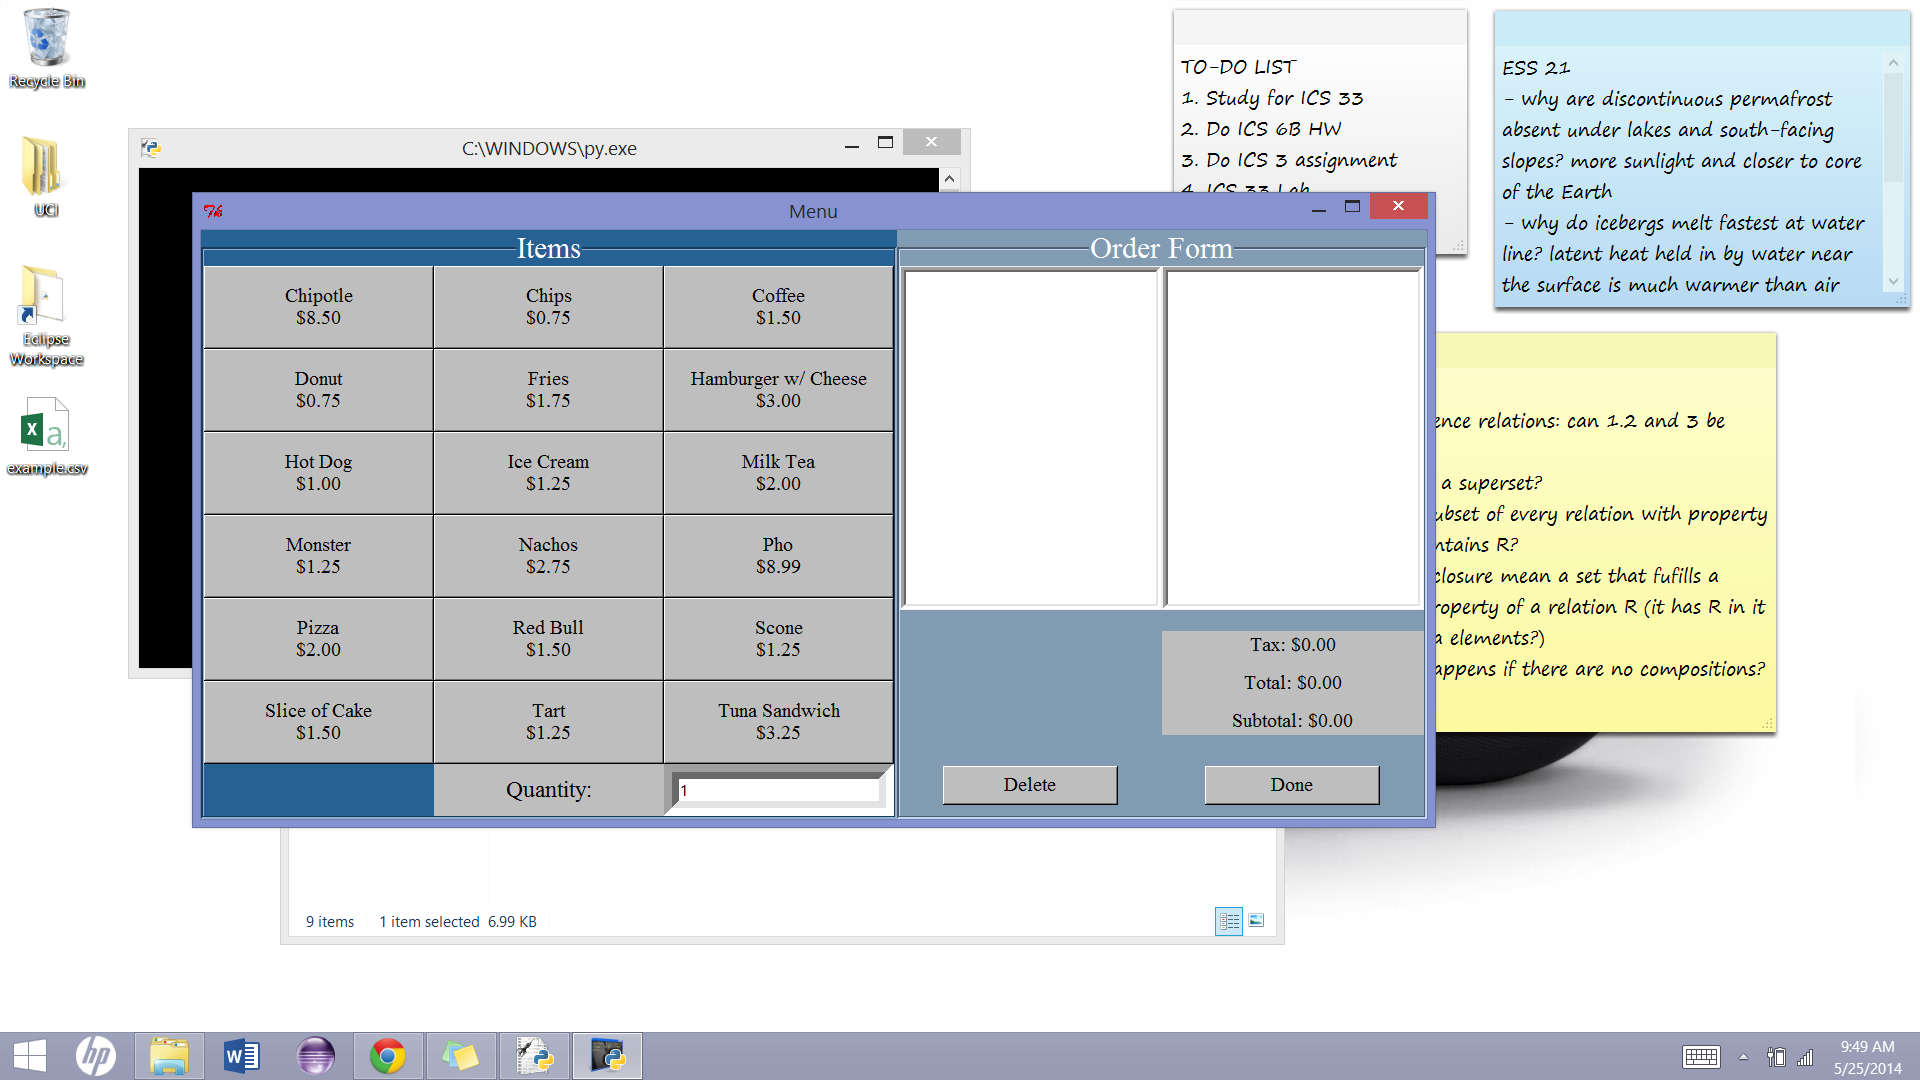Screen dimensions: 1920x1080
Task: Open Chrome from the taskbar
Action: (388, 1056)
